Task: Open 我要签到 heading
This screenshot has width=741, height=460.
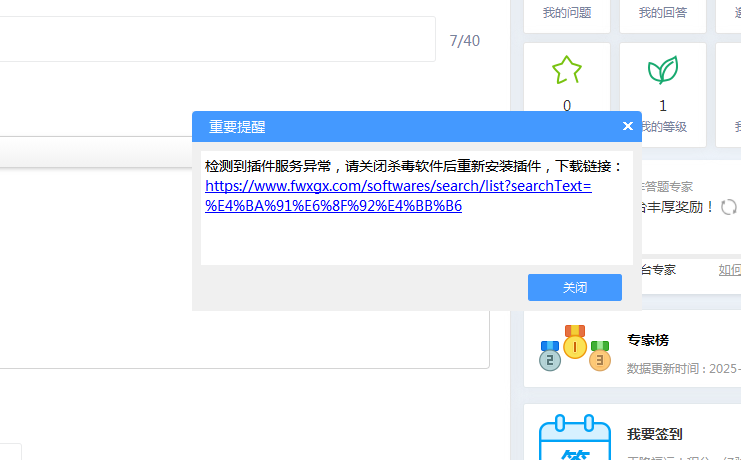Action: click(x=655, y=434)
